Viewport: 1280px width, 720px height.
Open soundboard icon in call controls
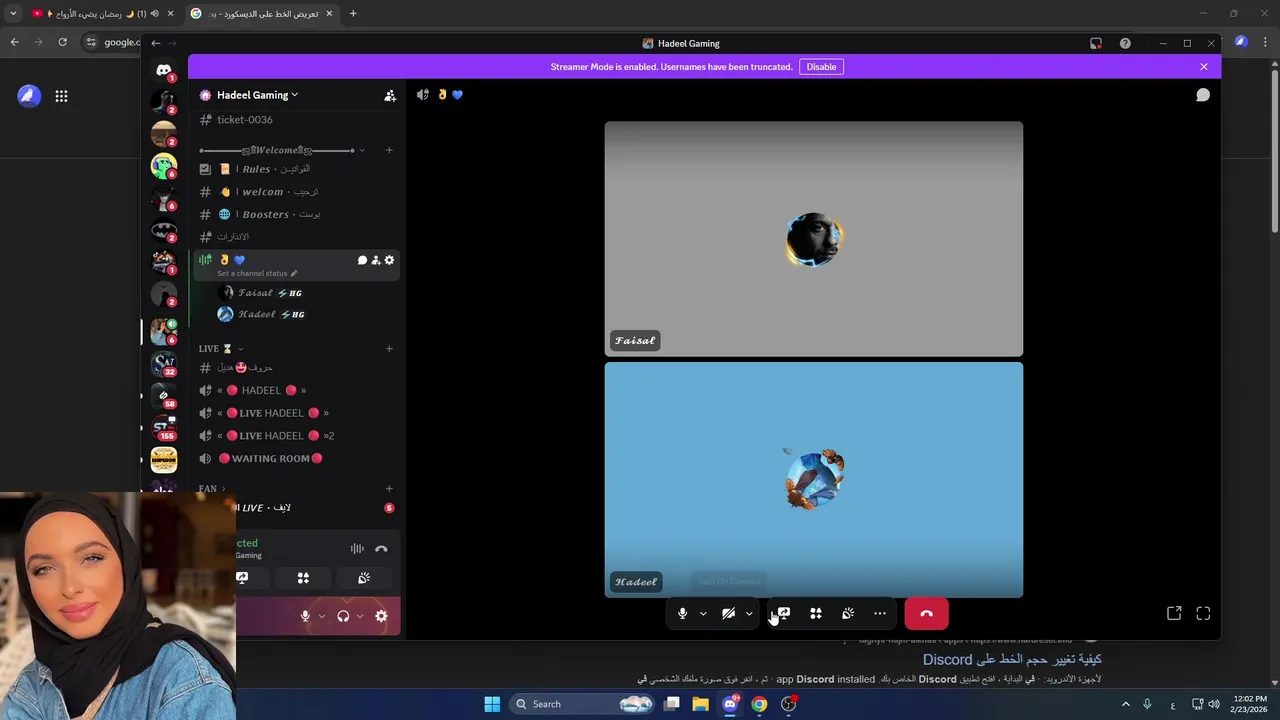coord(848,614)
